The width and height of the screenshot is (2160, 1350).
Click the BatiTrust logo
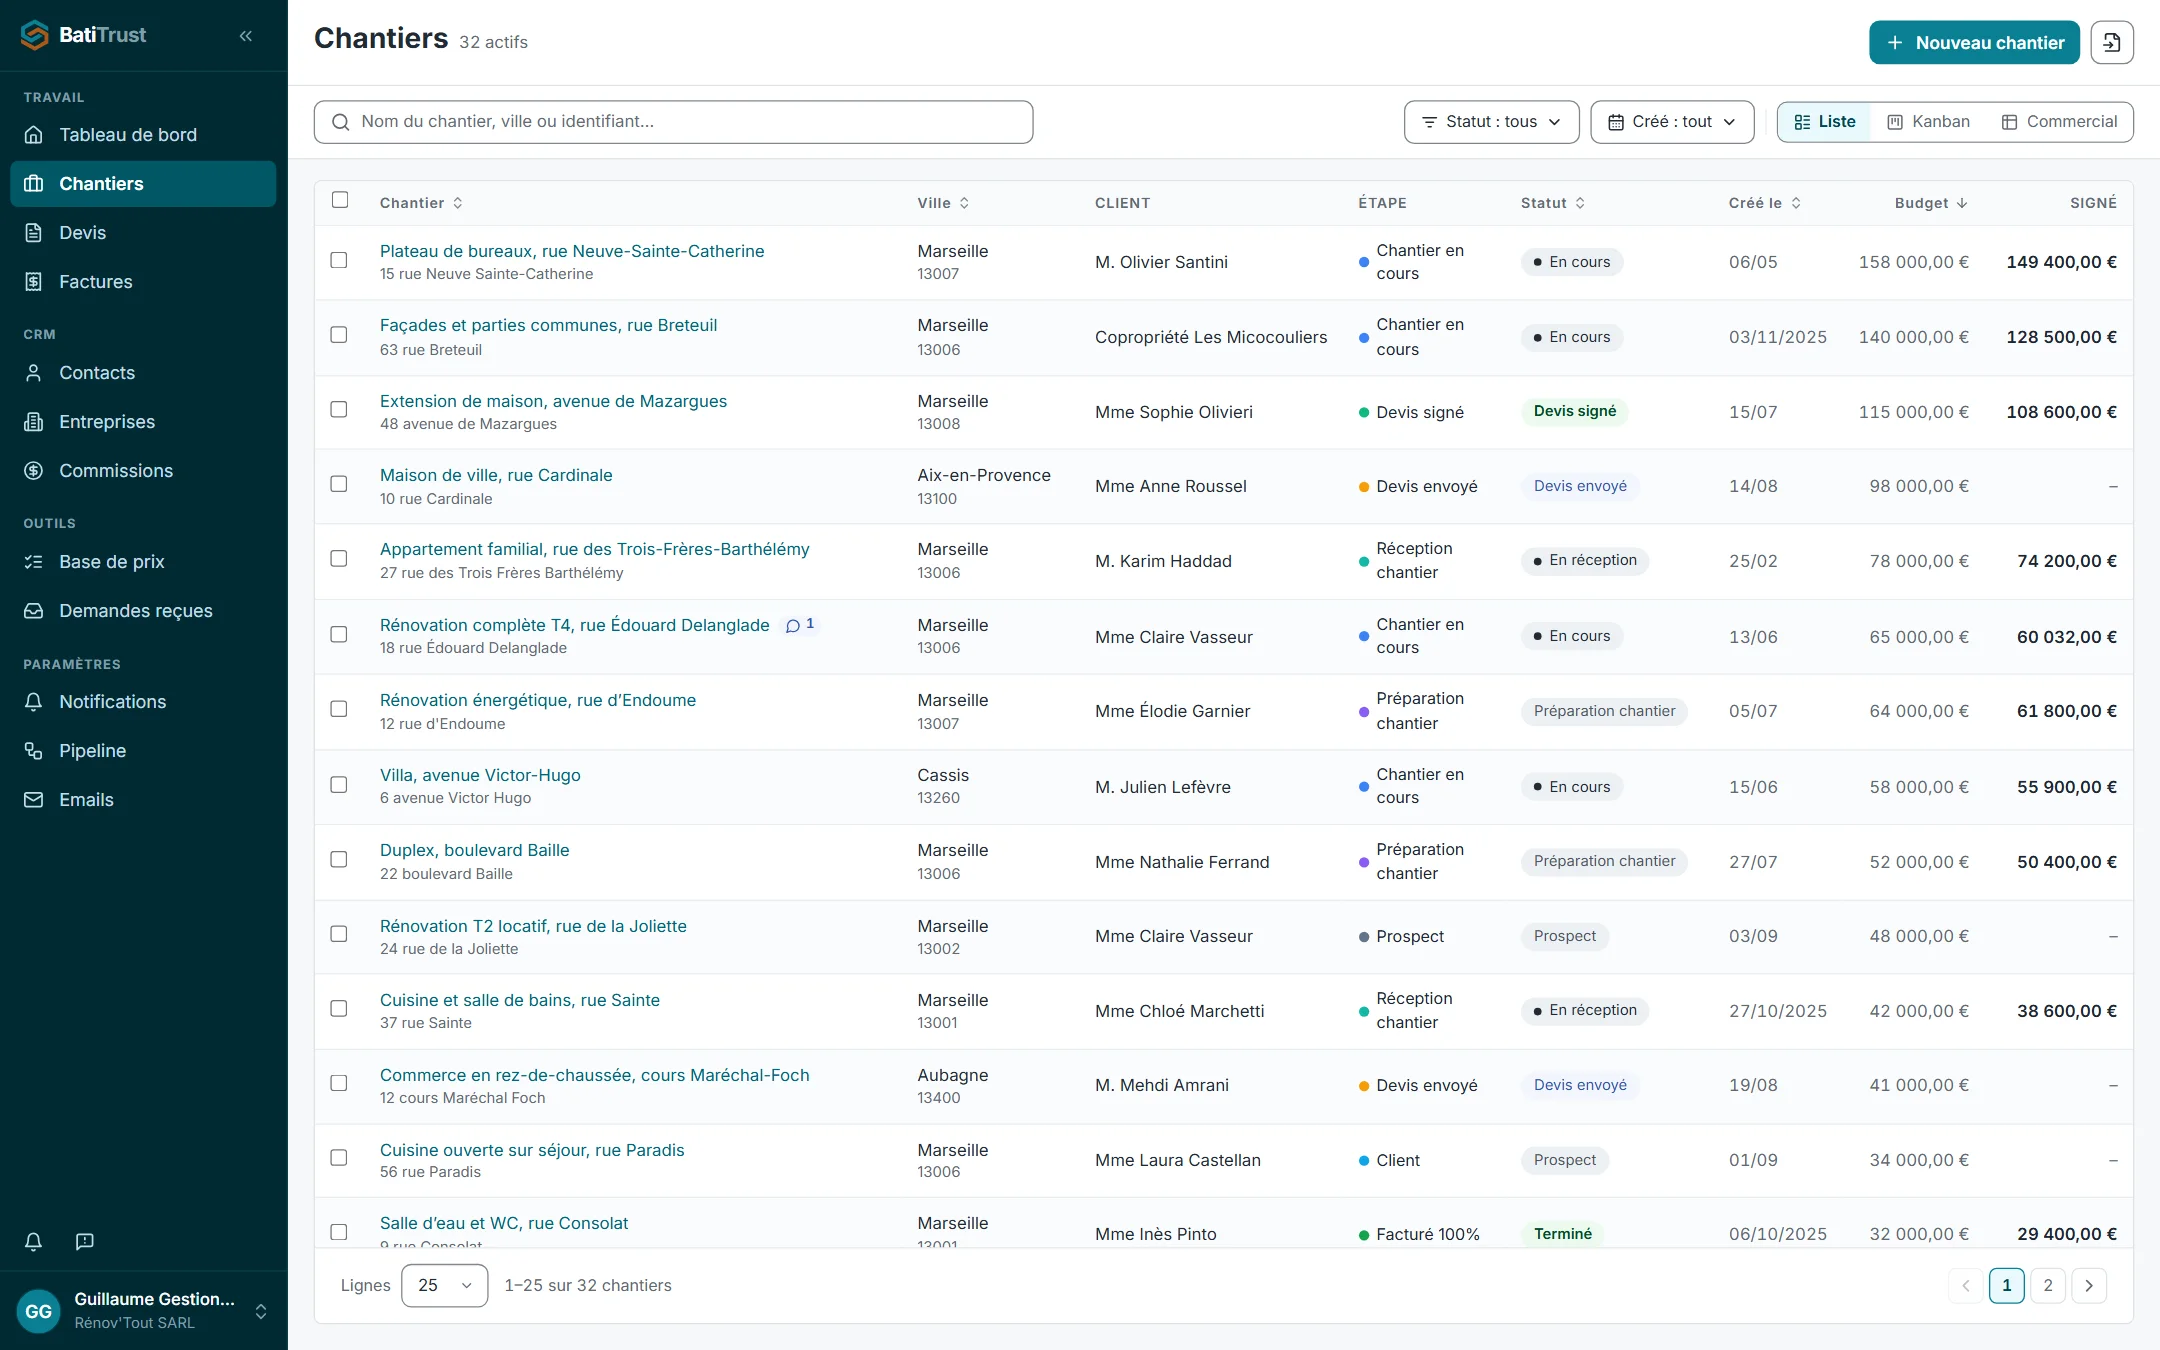click(84, 35)
